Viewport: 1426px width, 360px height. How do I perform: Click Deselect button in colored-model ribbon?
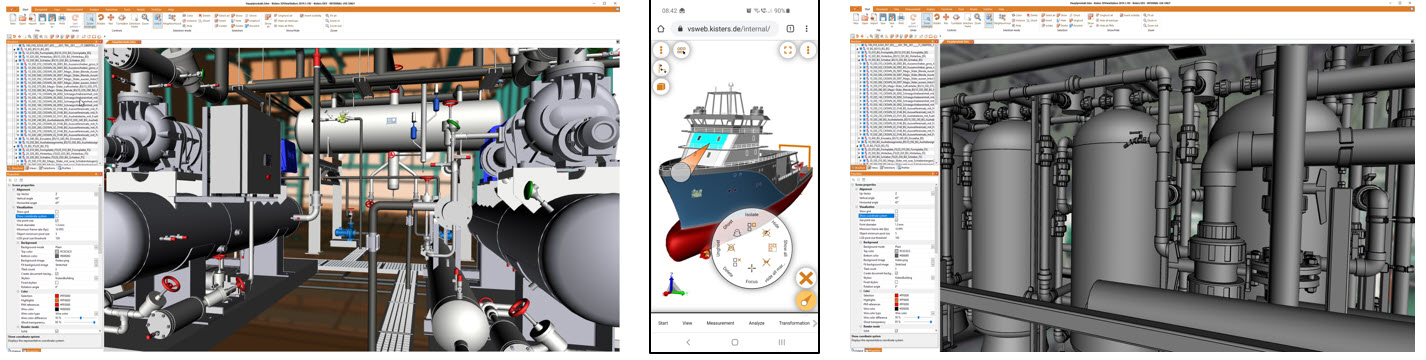[x=251, y=26]
